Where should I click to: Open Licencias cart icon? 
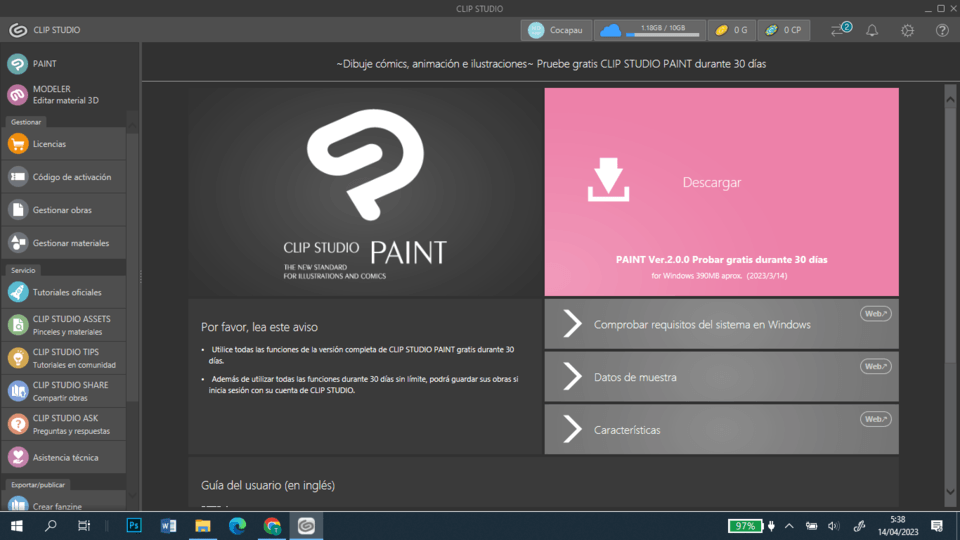point(18,144)
